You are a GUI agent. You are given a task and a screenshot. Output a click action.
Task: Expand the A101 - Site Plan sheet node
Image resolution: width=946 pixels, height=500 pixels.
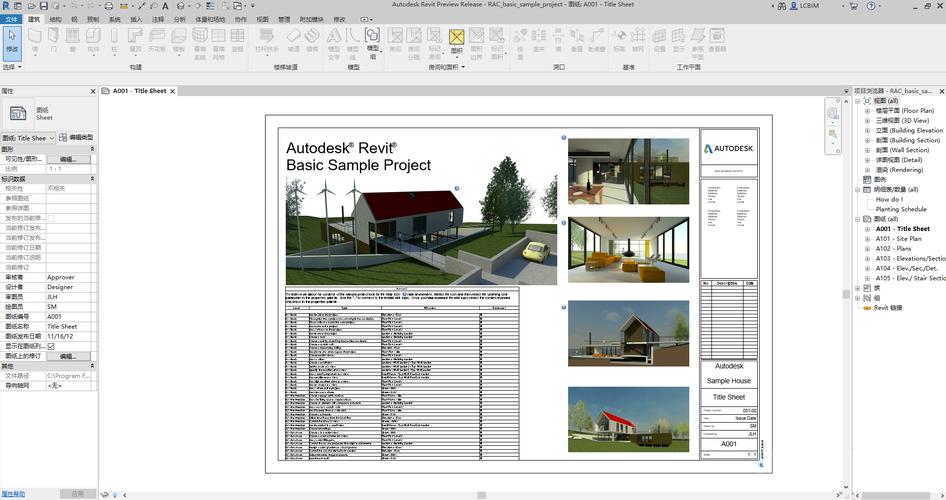point(867,239)
